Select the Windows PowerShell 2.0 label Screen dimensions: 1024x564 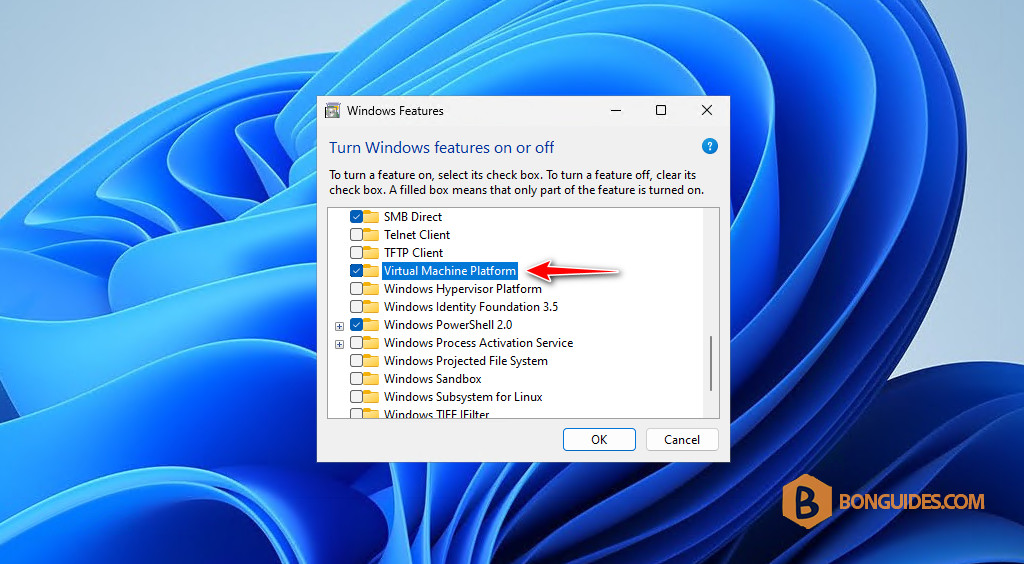[448, 324]
